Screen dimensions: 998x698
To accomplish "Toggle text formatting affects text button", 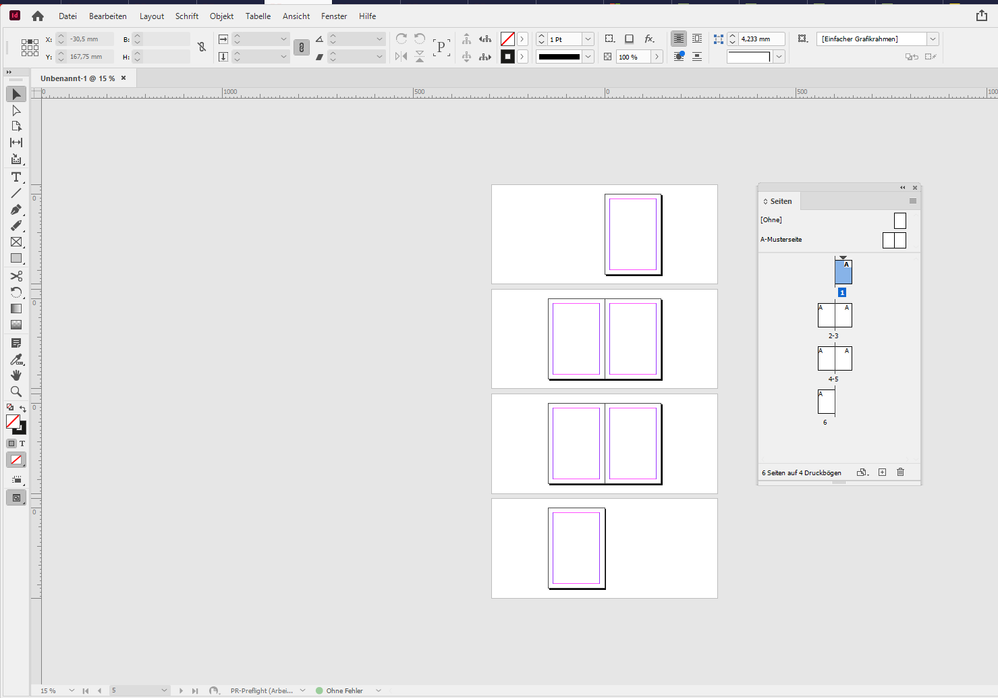I will (x=22, y=443).
